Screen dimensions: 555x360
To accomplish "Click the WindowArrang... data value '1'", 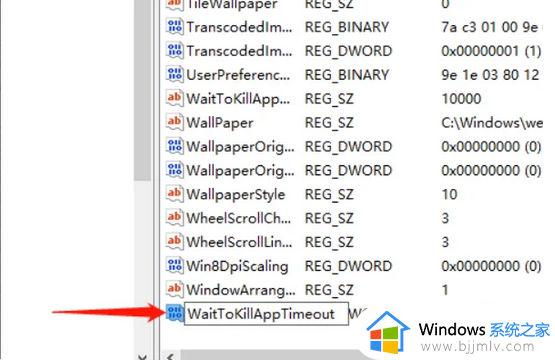I will [445, 290].
